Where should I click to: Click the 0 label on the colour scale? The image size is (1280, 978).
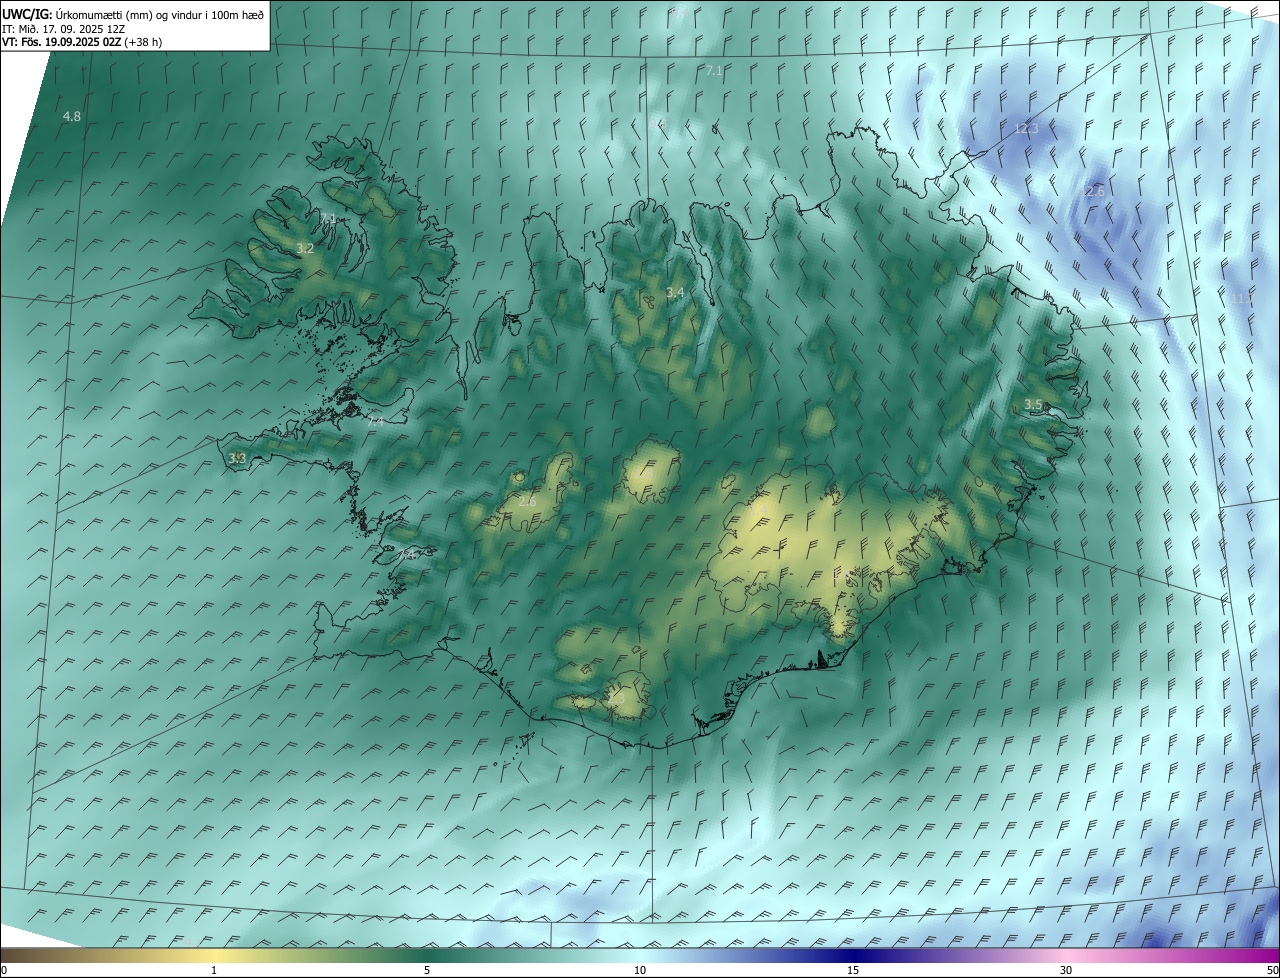4,970
